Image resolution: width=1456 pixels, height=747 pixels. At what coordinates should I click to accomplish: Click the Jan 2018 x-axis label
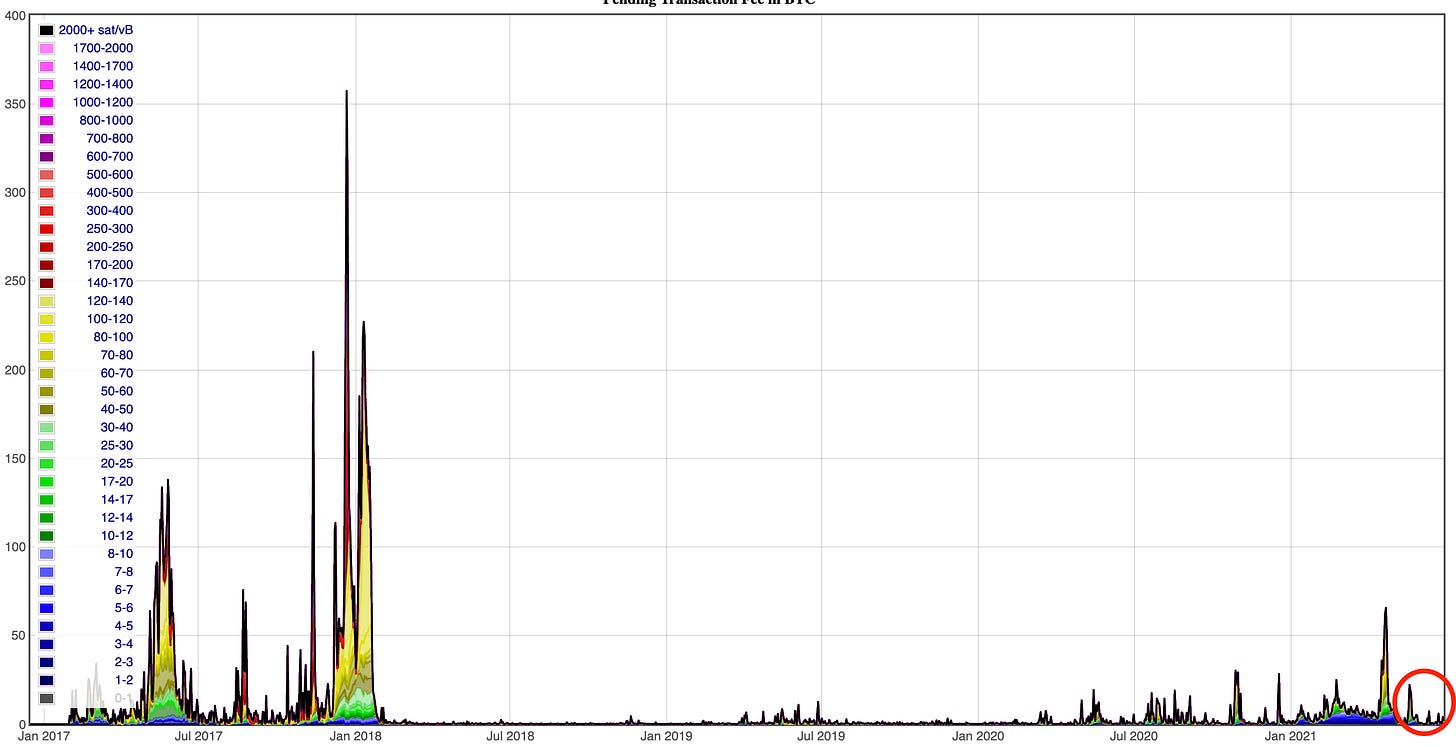pyautogui.click(x=354, y=737)
